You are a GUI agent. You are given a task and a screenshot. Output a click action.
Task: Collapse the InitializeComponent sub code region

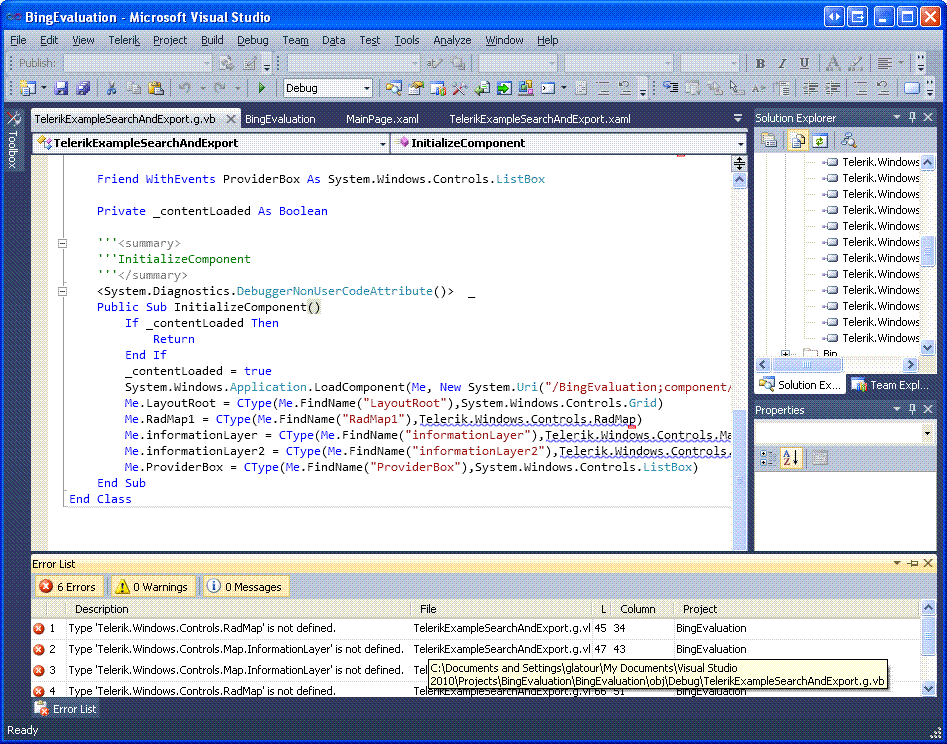[62, 291]
